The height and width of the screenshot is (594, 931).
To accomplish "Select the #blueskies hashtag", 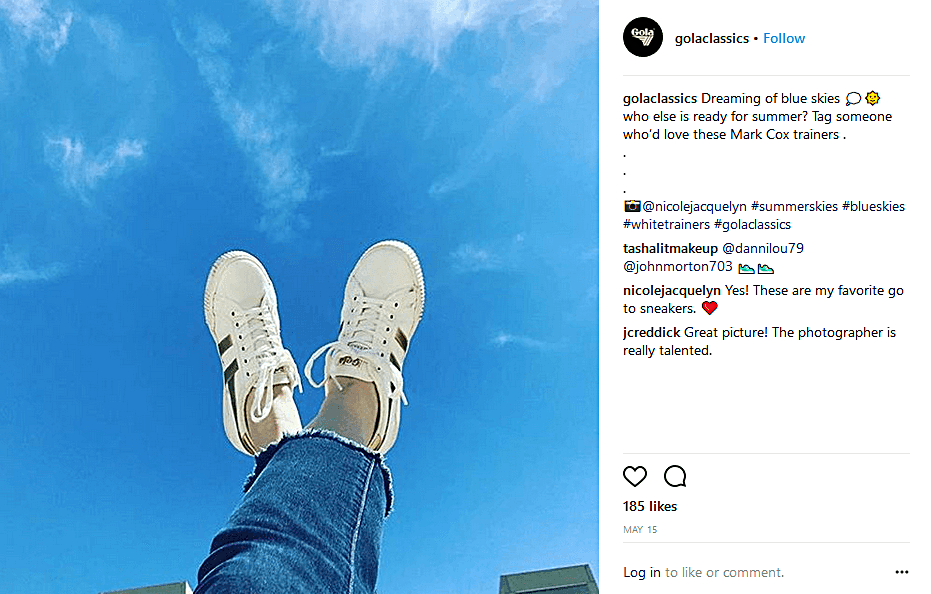I will click(873, 207).
